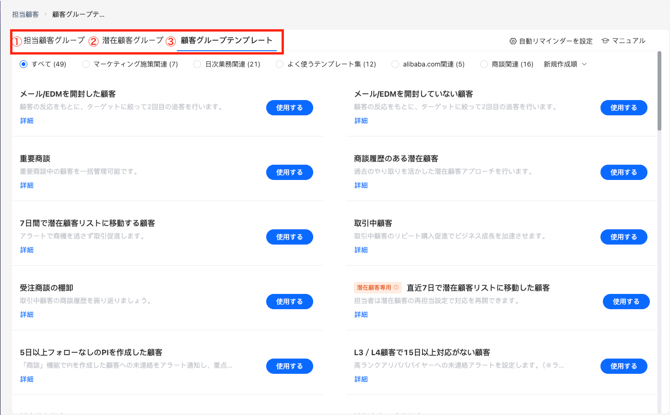
Task: Click 使用する for 受注商談の棚卸
Action: coord(290,301)
